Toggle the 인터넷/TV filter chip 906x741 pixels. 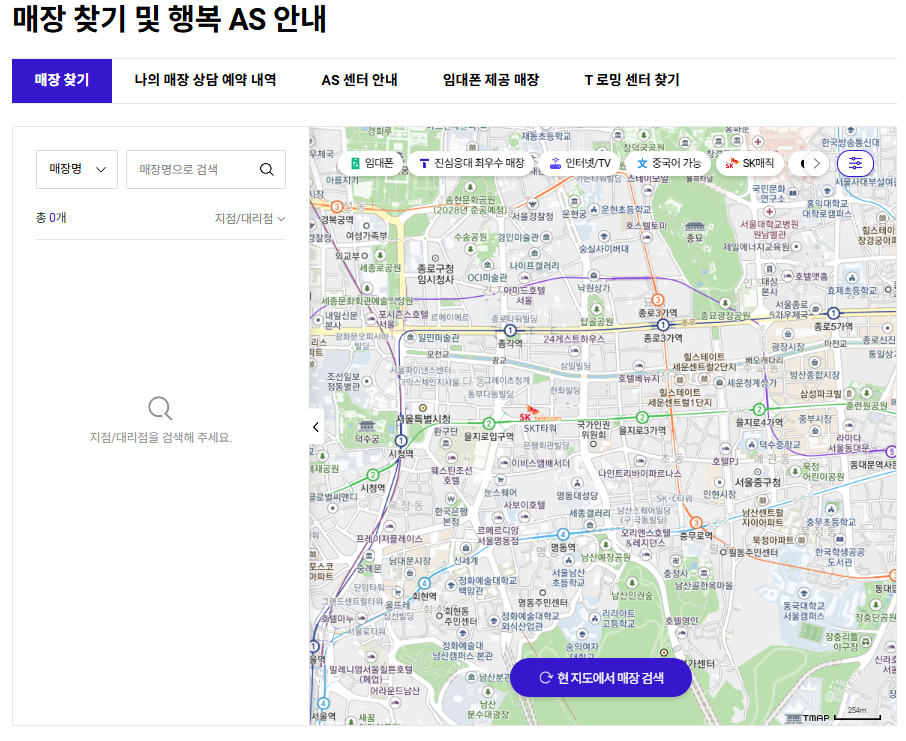(x=580, y=164)
